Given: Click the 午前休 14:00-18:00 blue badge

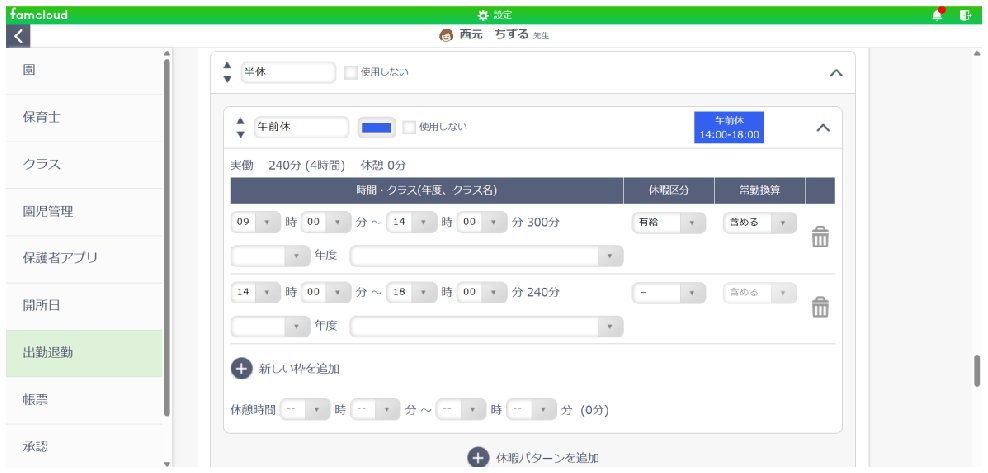Looking at the screenshot, I should 731,128.
